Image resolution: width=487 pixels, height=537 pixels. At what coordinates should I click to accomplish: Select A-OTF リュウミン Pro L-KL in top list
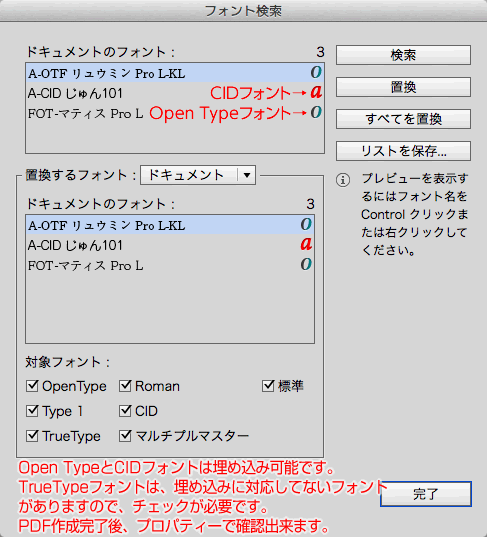(x=175, y=73)
